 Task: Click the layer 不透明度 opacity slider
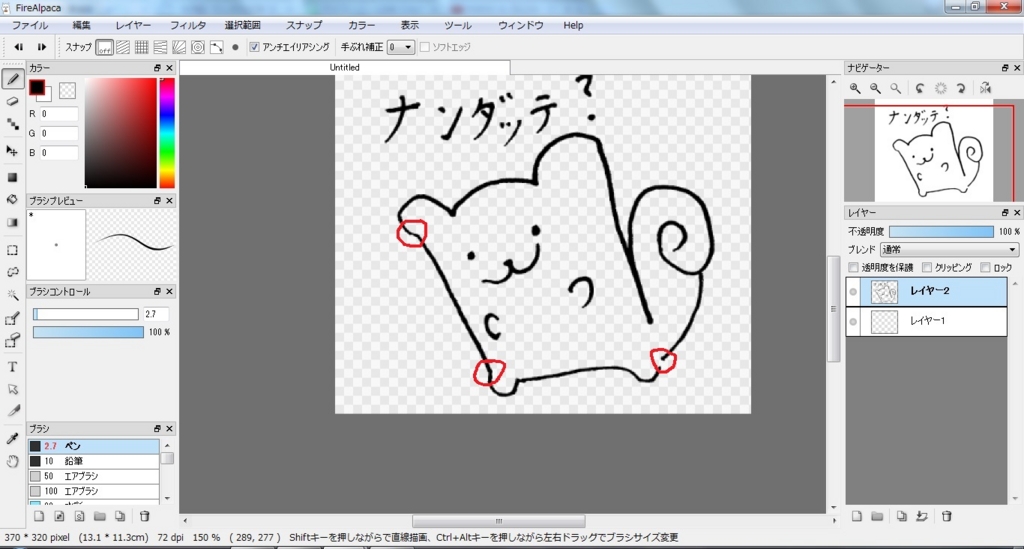tap(941, 232)
